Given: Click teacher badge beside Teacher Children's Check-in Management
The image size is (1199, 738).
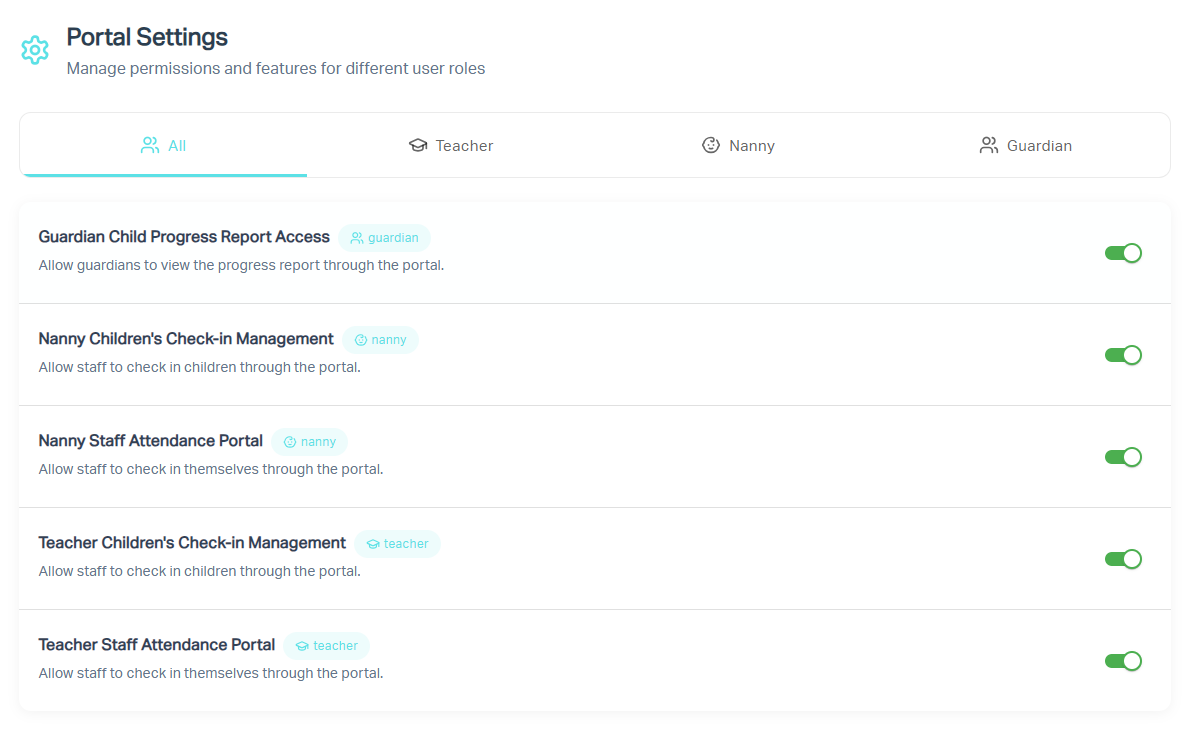Looking at the screenshot, I should pos(397,544).
